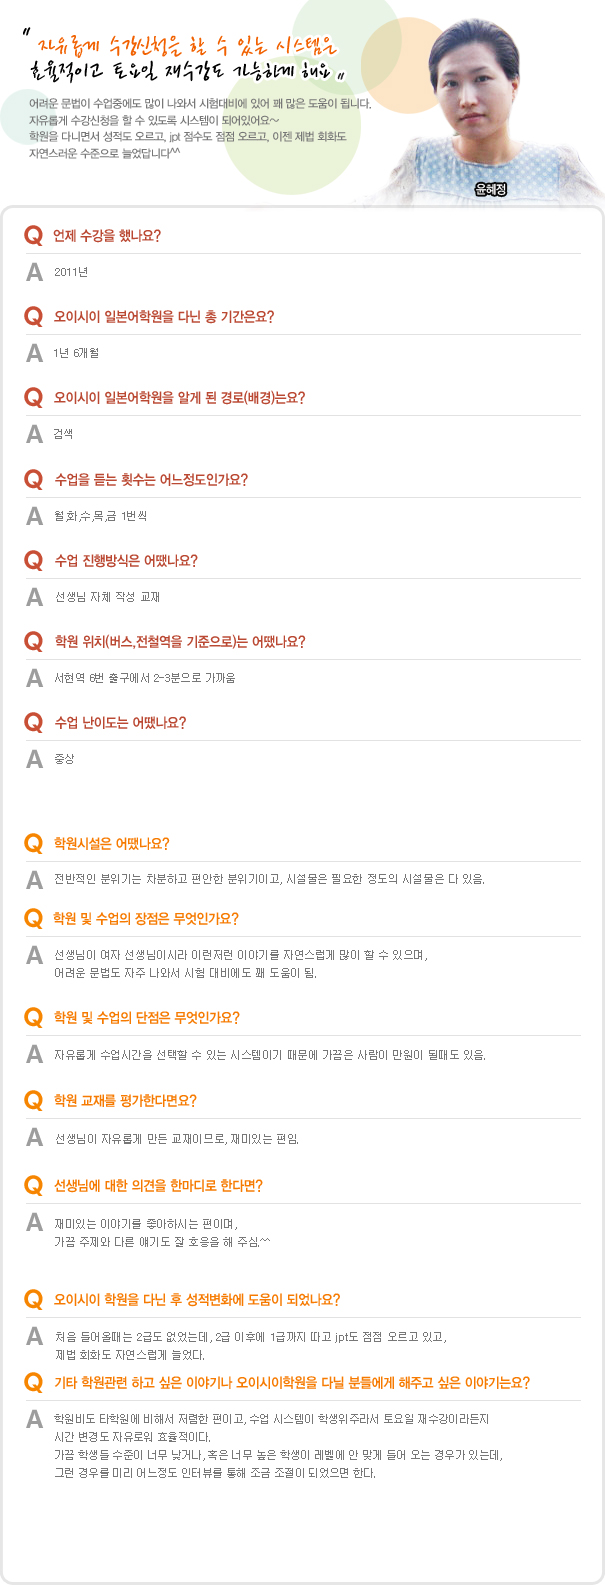Click the Q icon beside "학원 교재를 평가한다면요?"
The height and width of the screenshot is (1585, 605).
34,1101
